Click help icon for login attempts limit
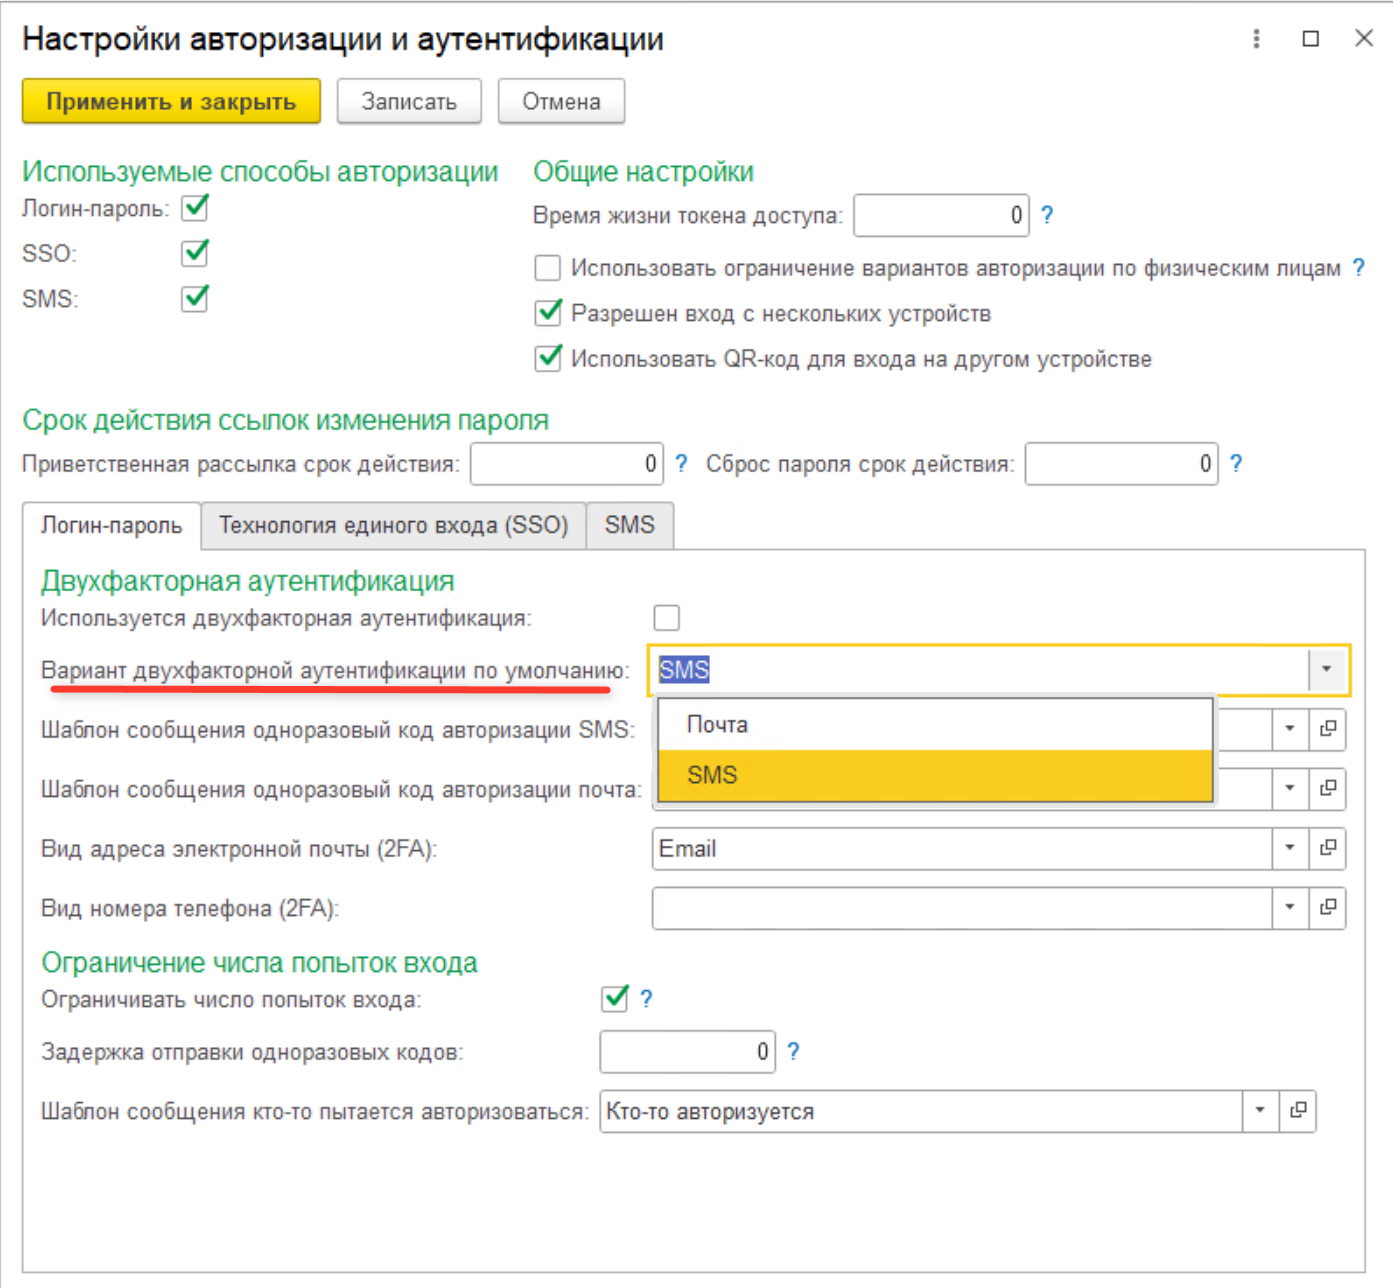 (x=646, y=999)
